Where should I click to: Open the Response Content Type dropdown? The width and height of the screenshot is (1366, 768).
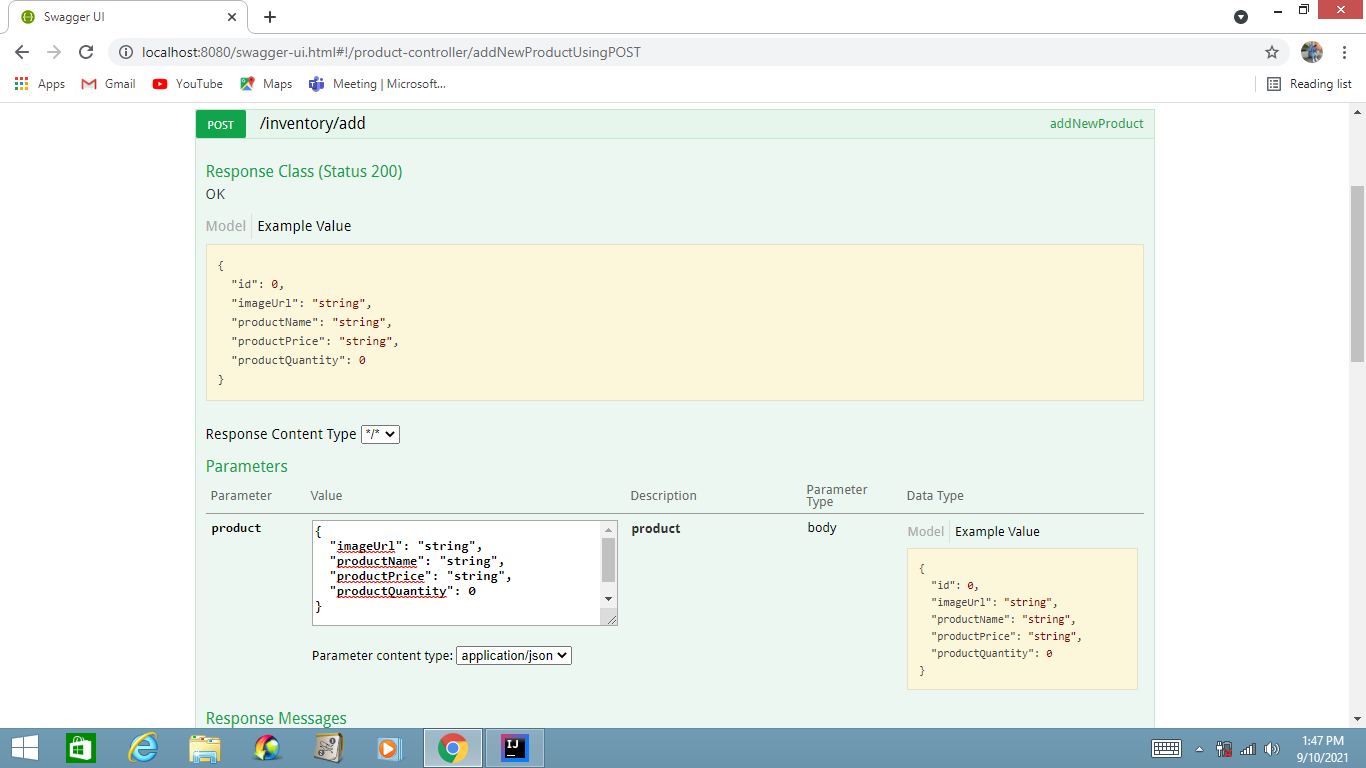coord(380,434)
